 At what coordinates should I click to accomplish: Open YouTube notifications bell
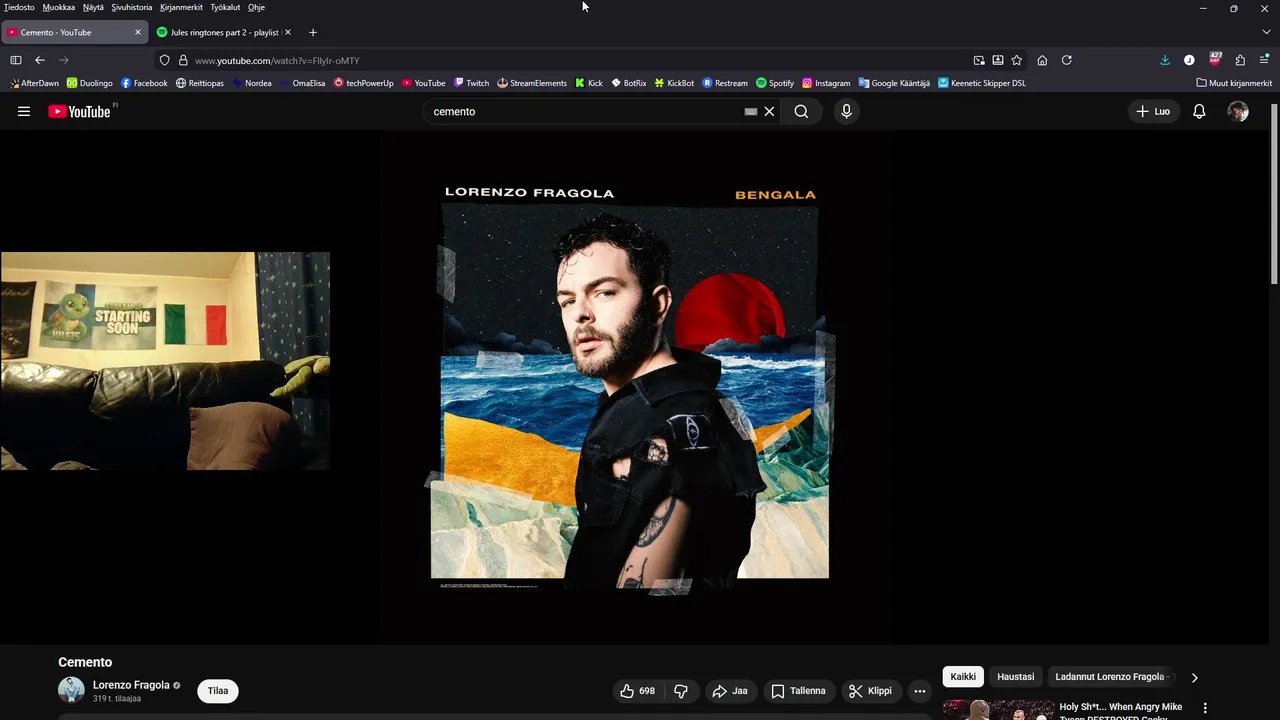[1199, 111]
